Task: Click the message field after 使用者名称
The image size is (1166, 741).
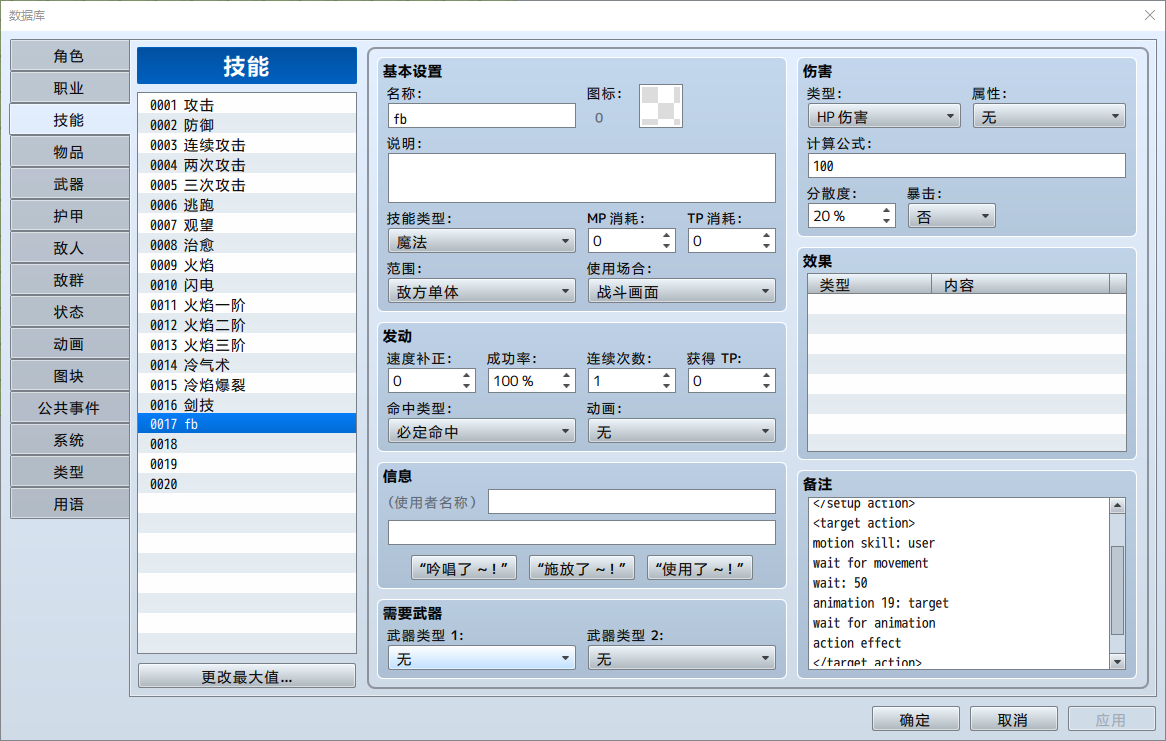Action: coord(632,502)
